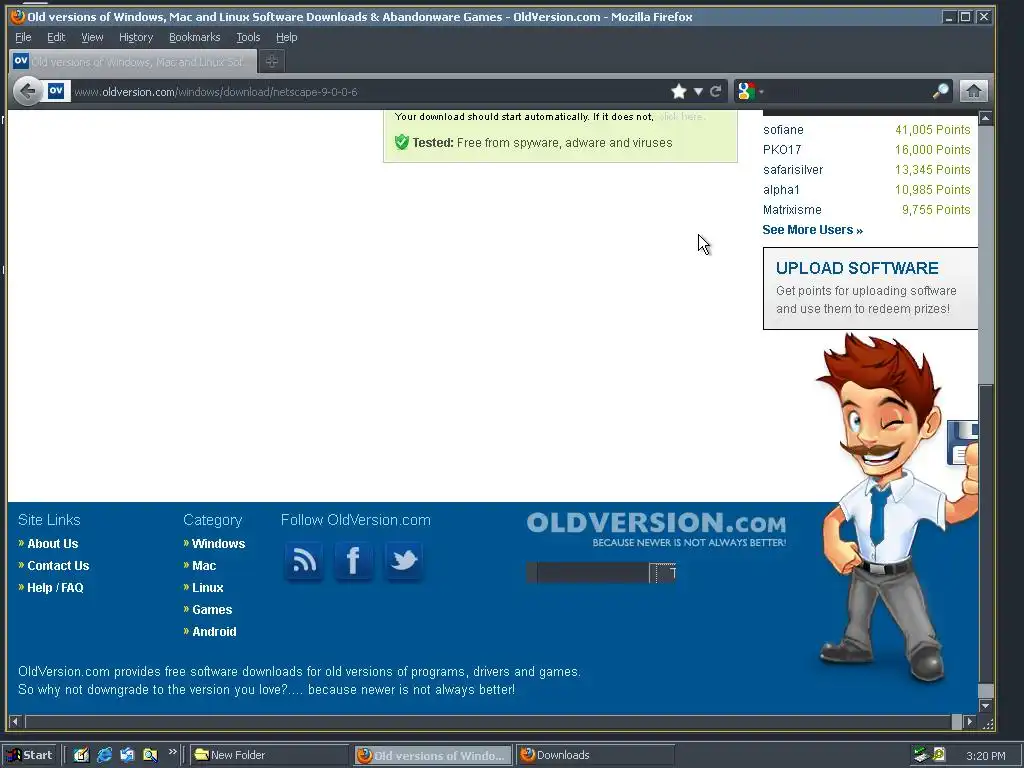1024x768 pixels.
Task: Click the 3:20 PM taskbar clock
Action: pyautogui.click(x=985, y=756)
